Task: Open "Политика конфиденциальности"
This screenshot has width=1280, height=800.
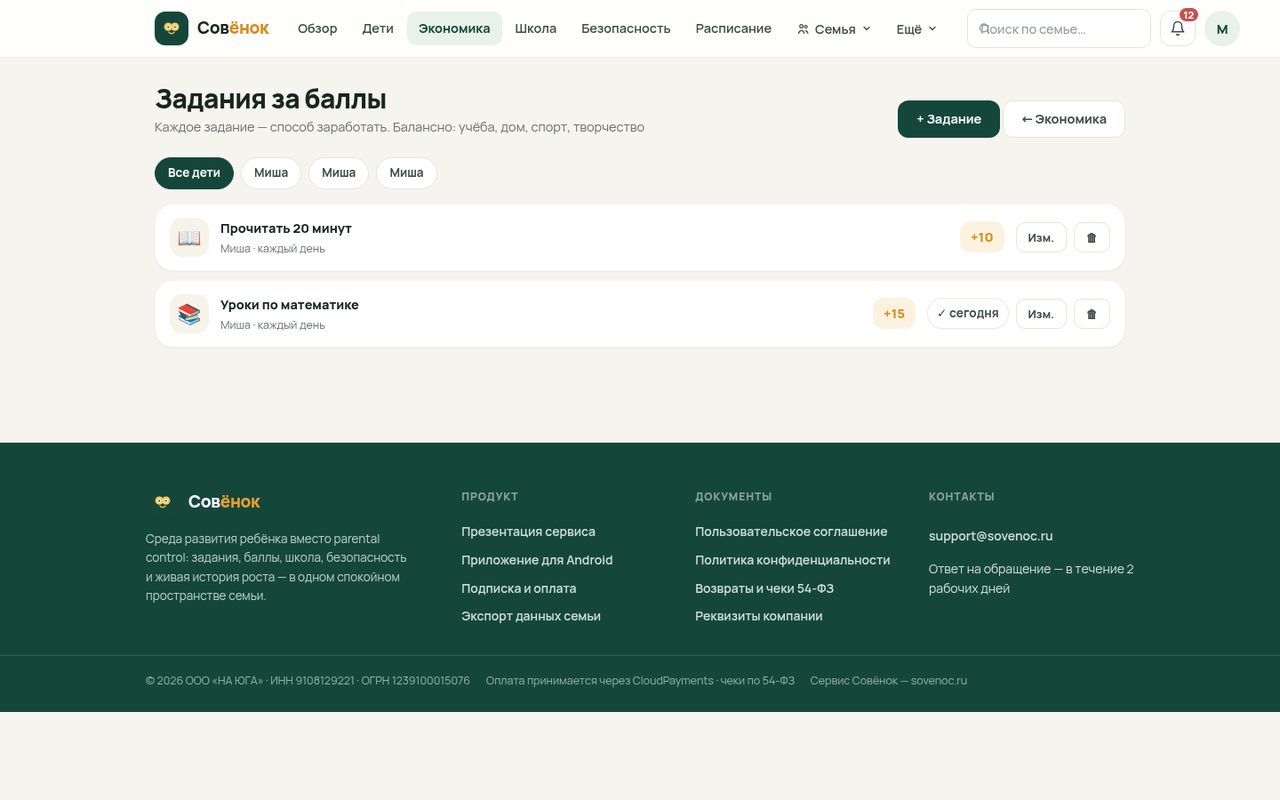Action: point(793,560)
